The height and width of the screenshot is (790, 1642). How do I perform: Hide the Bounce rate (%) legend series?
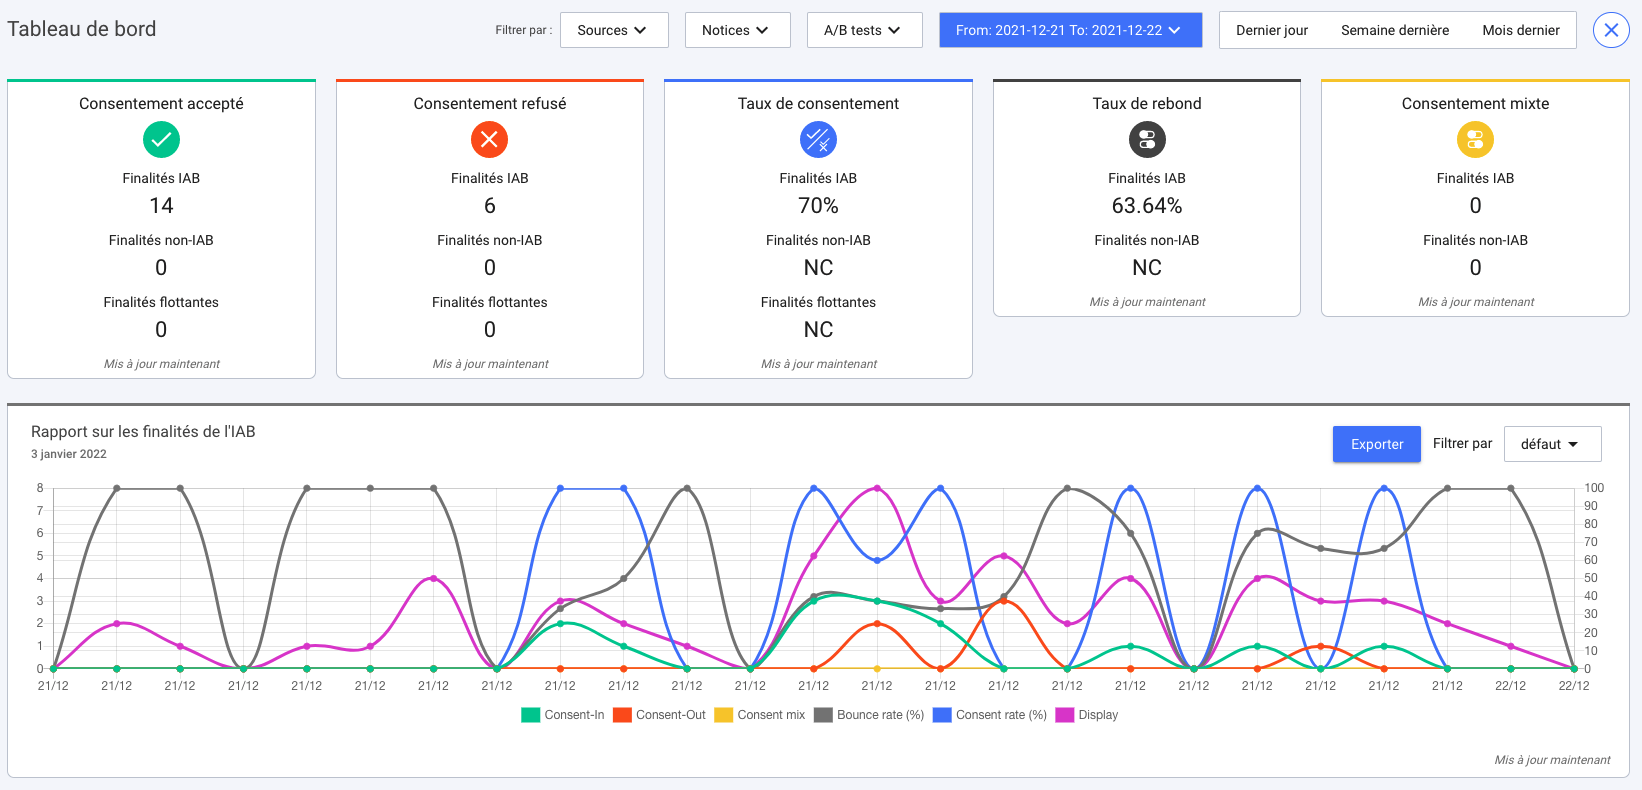coord(868,715)
